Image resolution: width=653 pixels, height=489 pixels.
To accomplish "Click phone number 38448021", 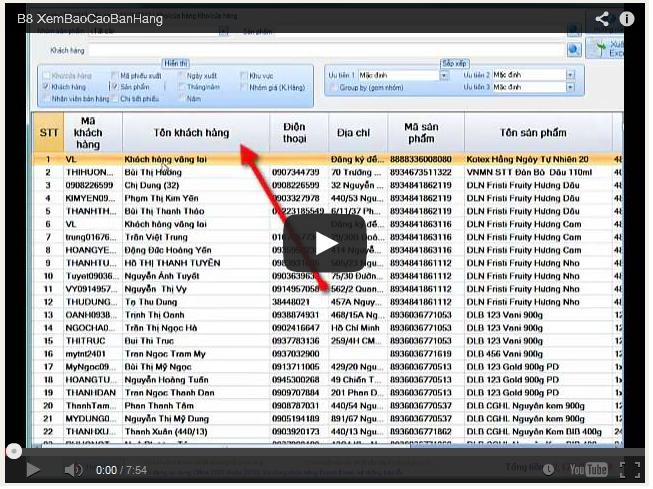I will (292, 303).
